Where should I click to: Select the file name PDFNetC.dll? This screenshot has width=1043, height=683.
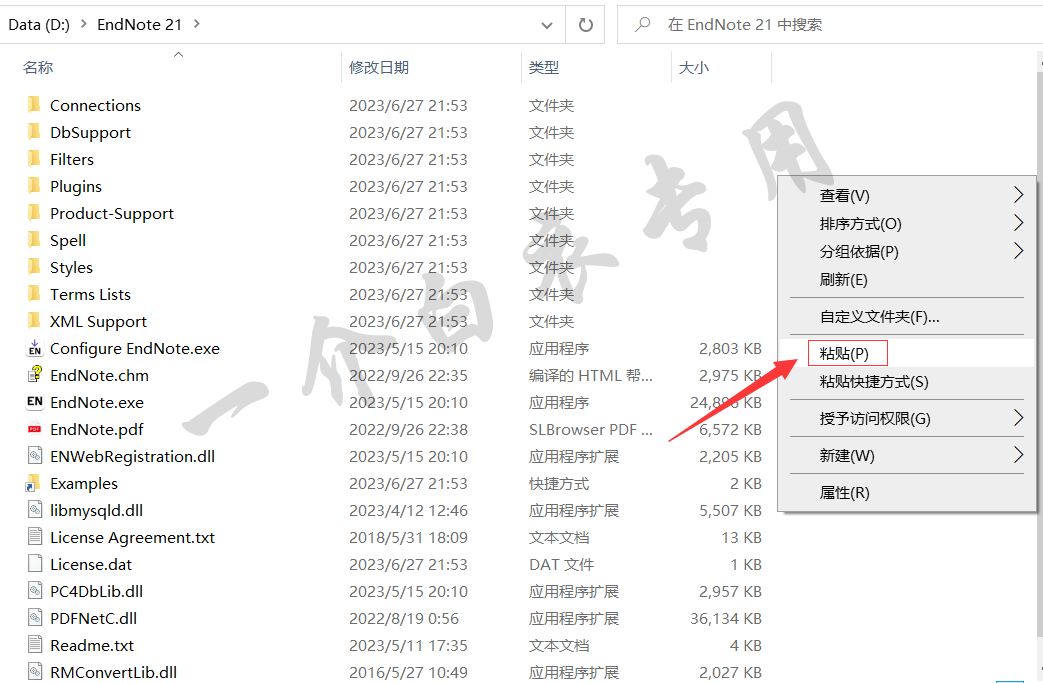coord(94,618)
